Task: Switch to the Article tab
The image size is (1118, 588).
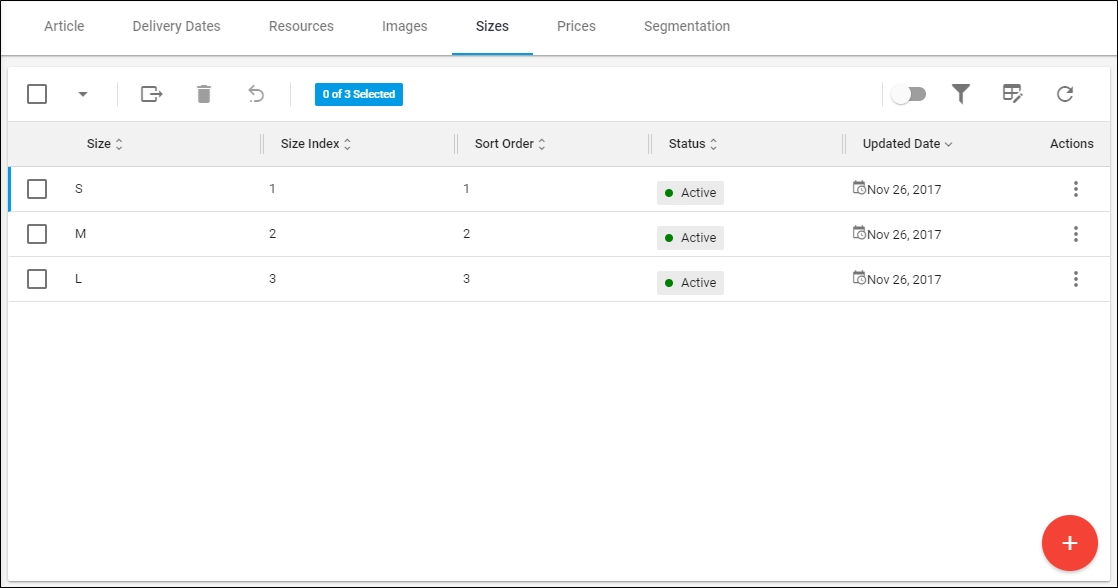Action: [64, 26]
